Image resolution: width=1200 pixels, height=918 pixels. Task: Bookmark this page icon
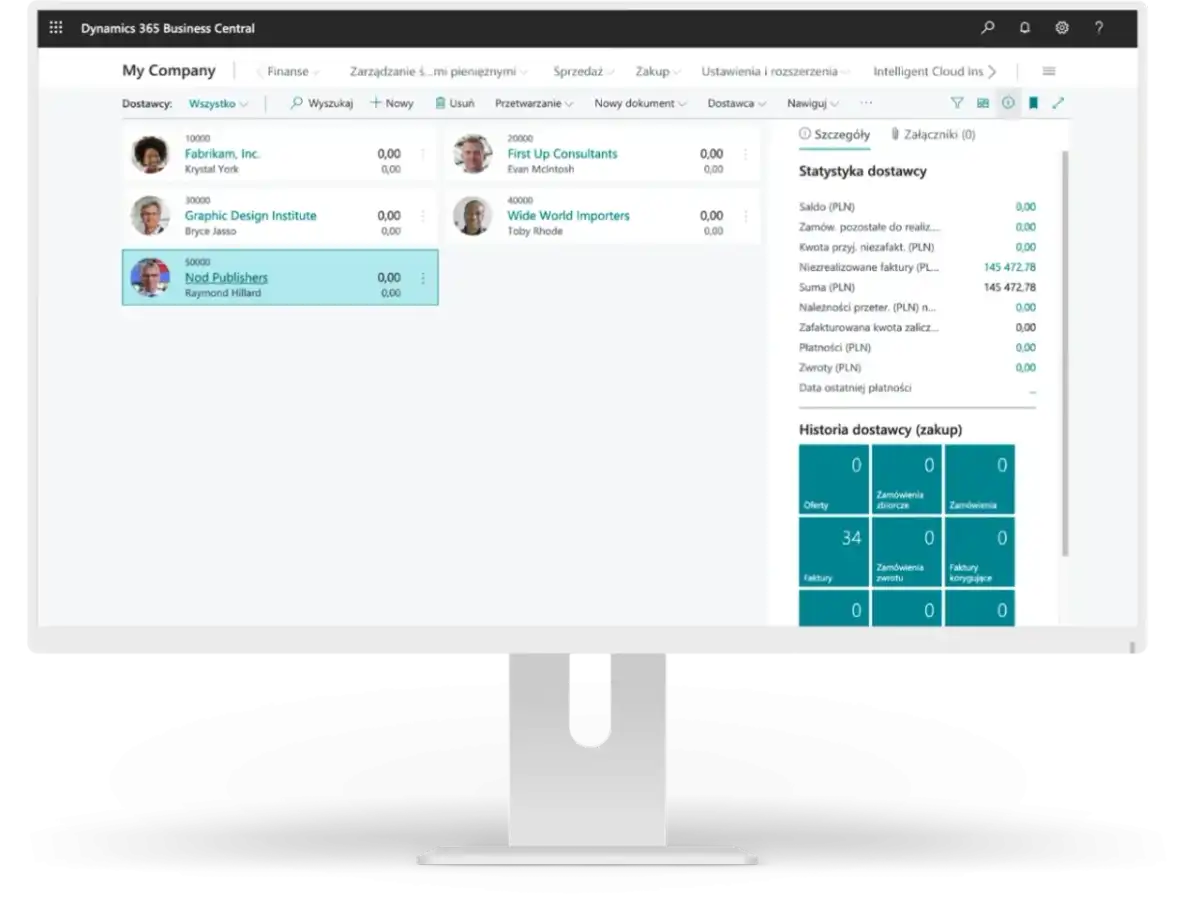point(1033,103)
